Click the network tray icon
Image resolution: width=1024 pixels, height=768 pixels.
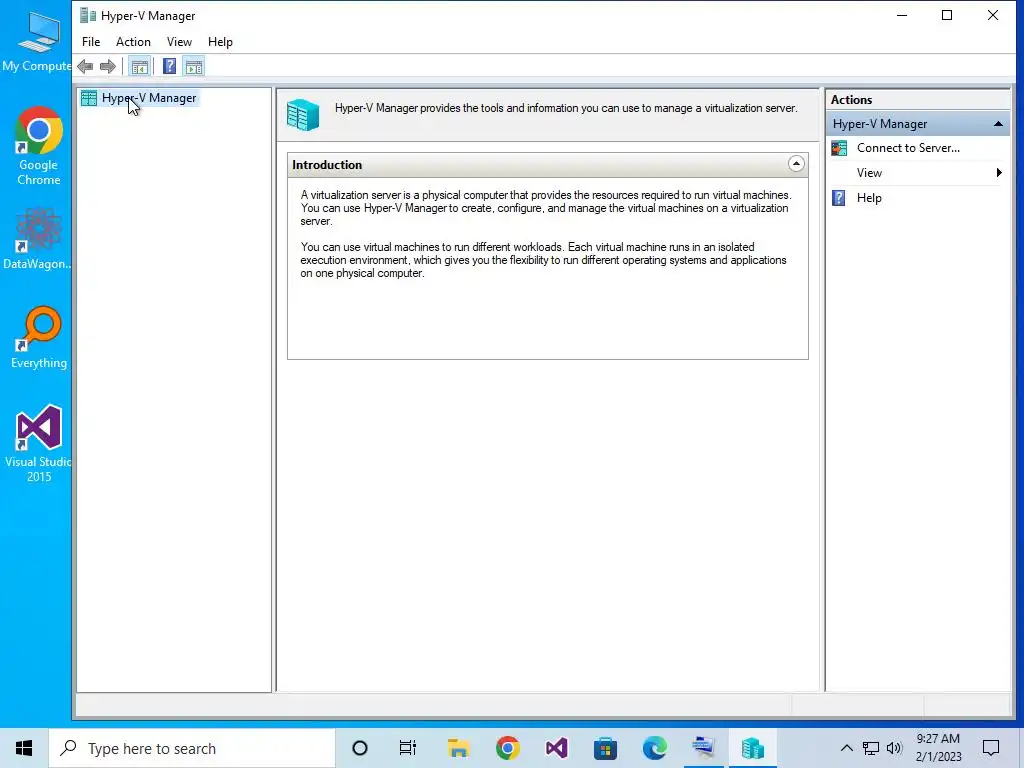[x=871, y=748]
